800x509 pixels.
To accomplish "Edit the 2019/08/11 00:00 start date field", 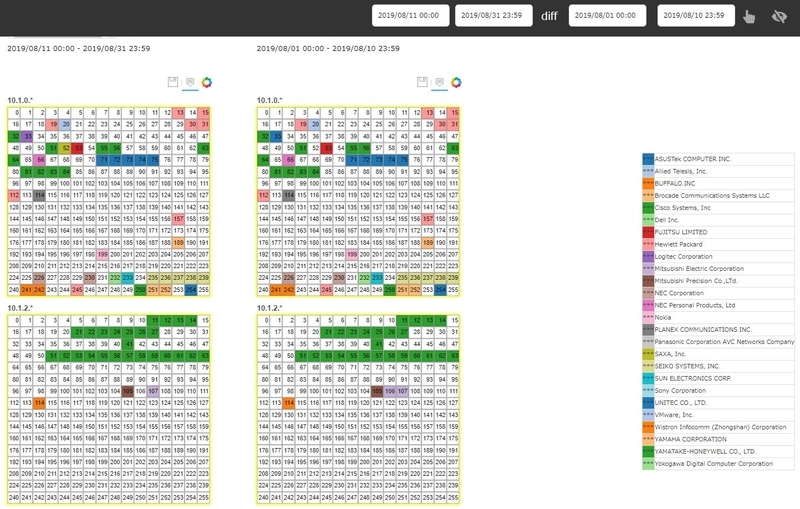I will 410,15.
